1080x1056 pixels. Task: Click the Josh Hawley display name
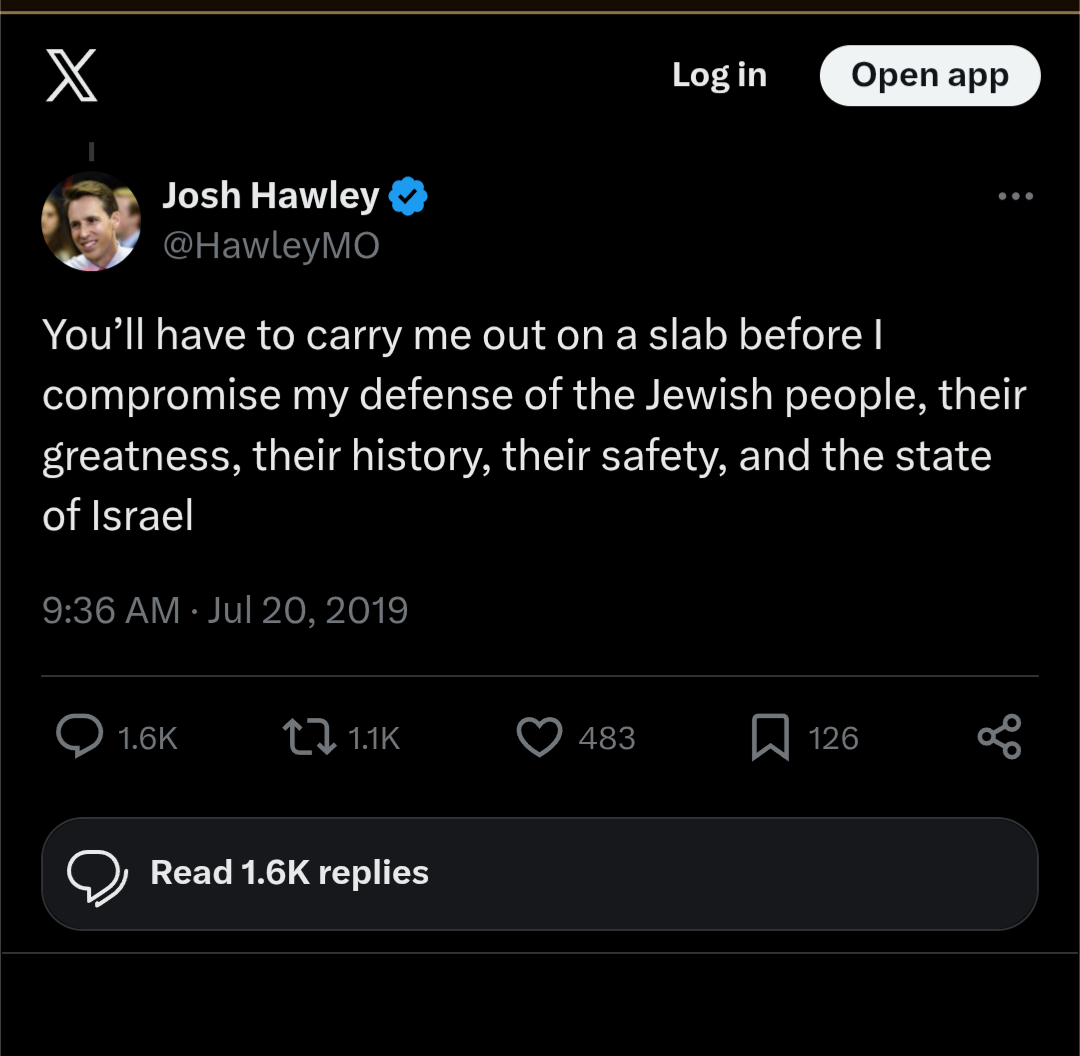click(270, 196)
